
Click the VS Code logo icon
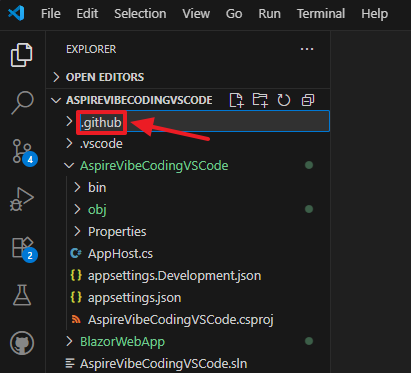point(16,14)
